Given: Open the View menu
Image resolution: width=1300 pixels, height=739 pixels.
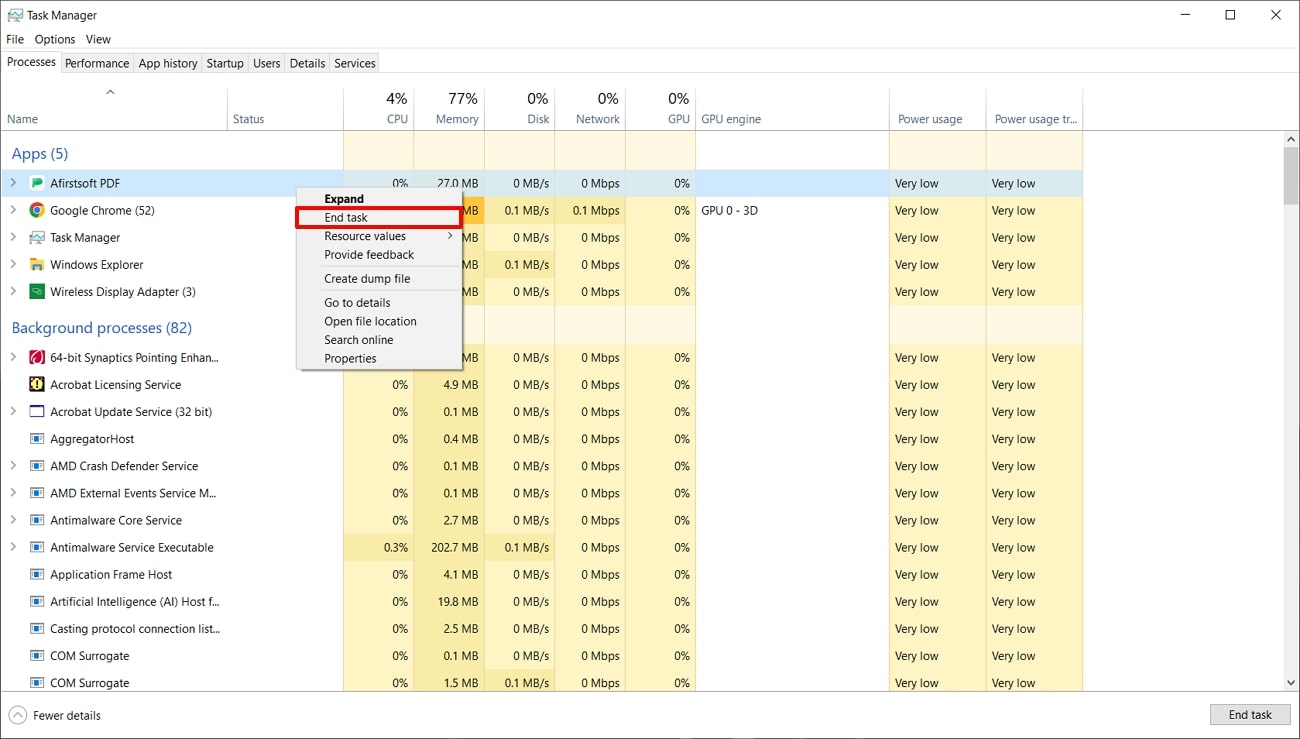Looking at the screenshot, I should [98, 39].
